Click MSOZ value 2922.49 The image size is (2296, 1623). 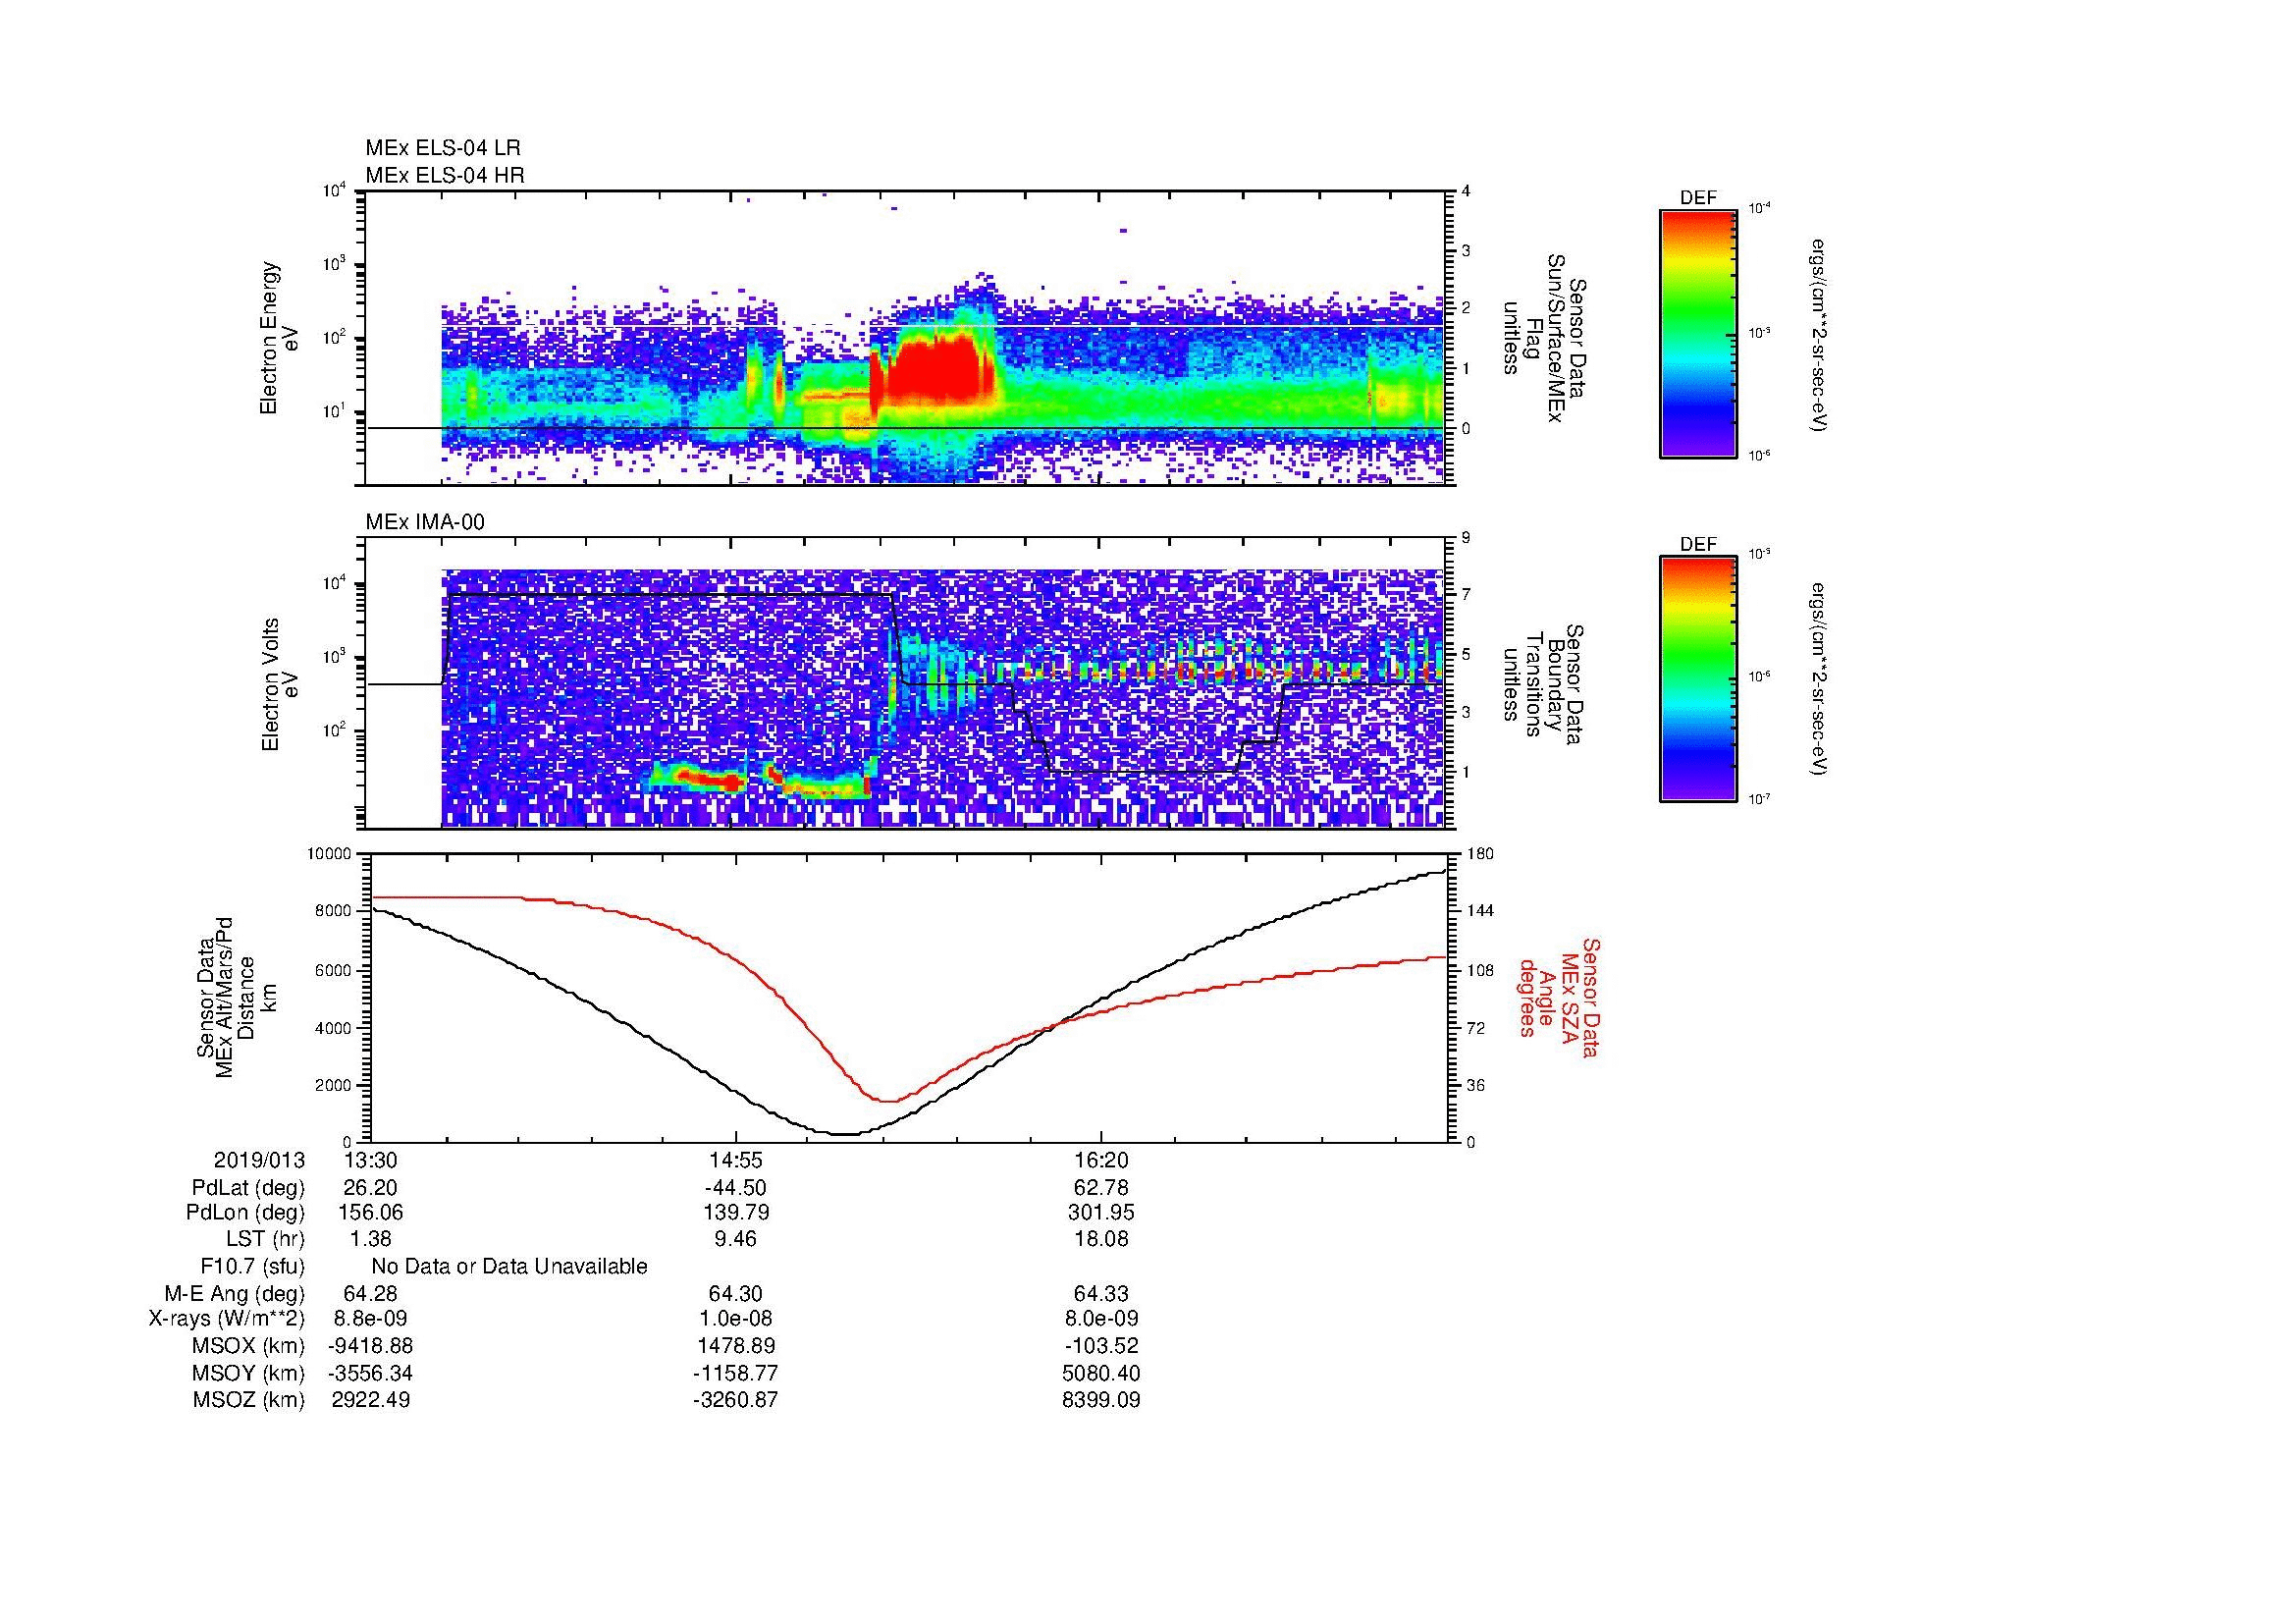pyautogui.click(x=370, y=1400)
